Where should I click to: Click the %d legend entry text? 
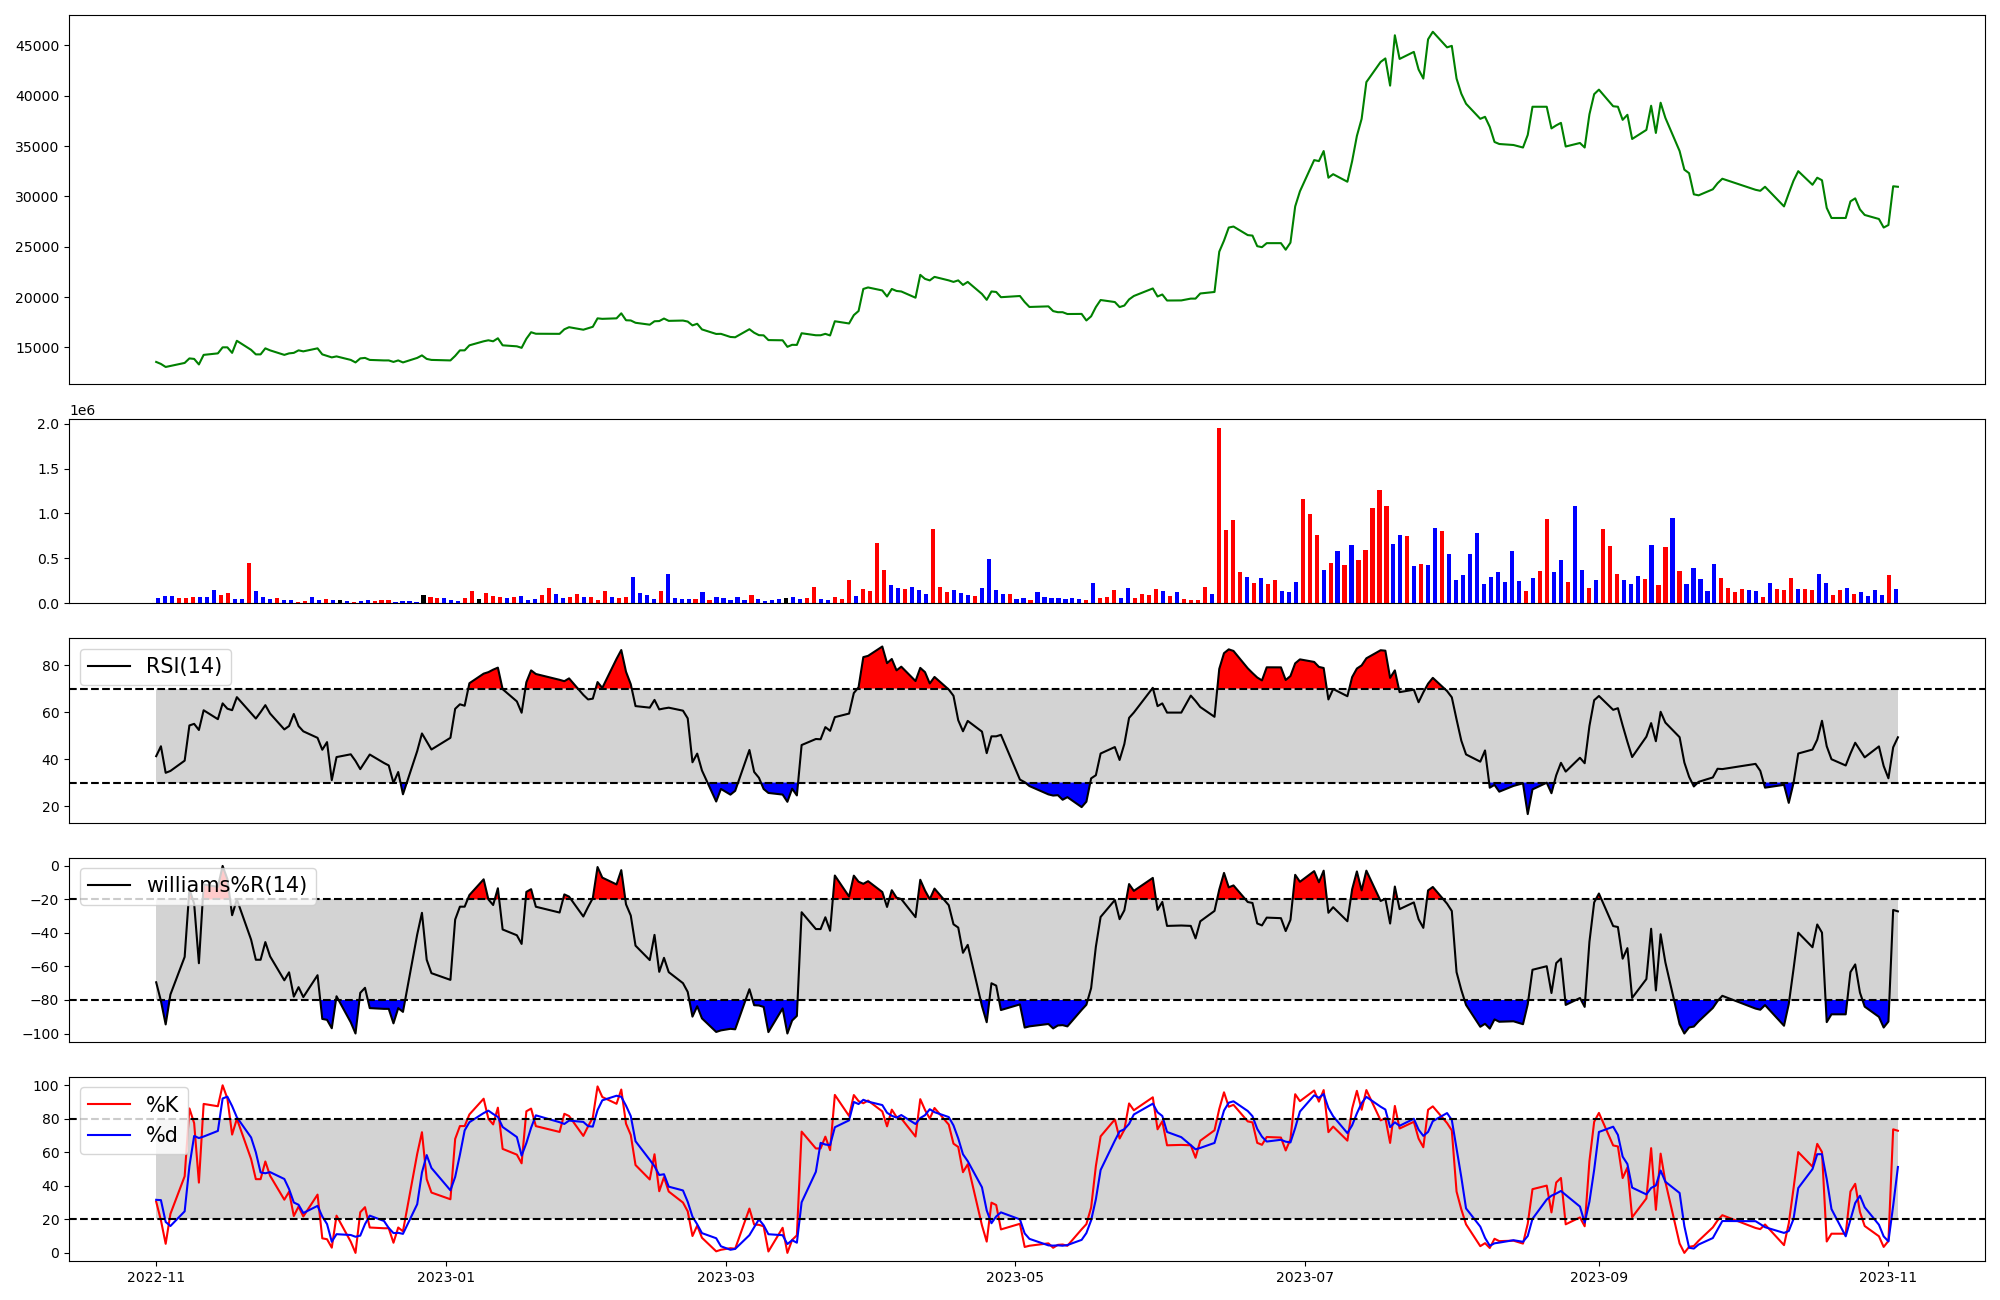162,1135
